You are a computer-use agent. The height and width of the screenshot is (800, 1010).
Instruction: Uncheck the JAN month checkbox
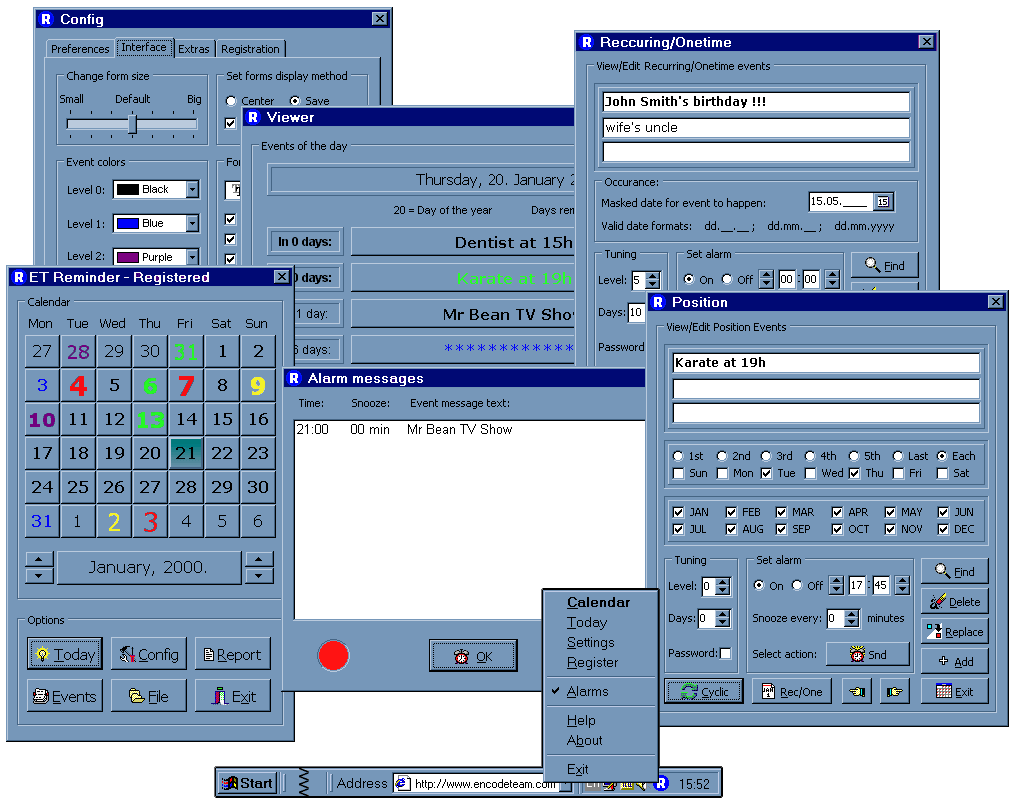click(678, 512)
